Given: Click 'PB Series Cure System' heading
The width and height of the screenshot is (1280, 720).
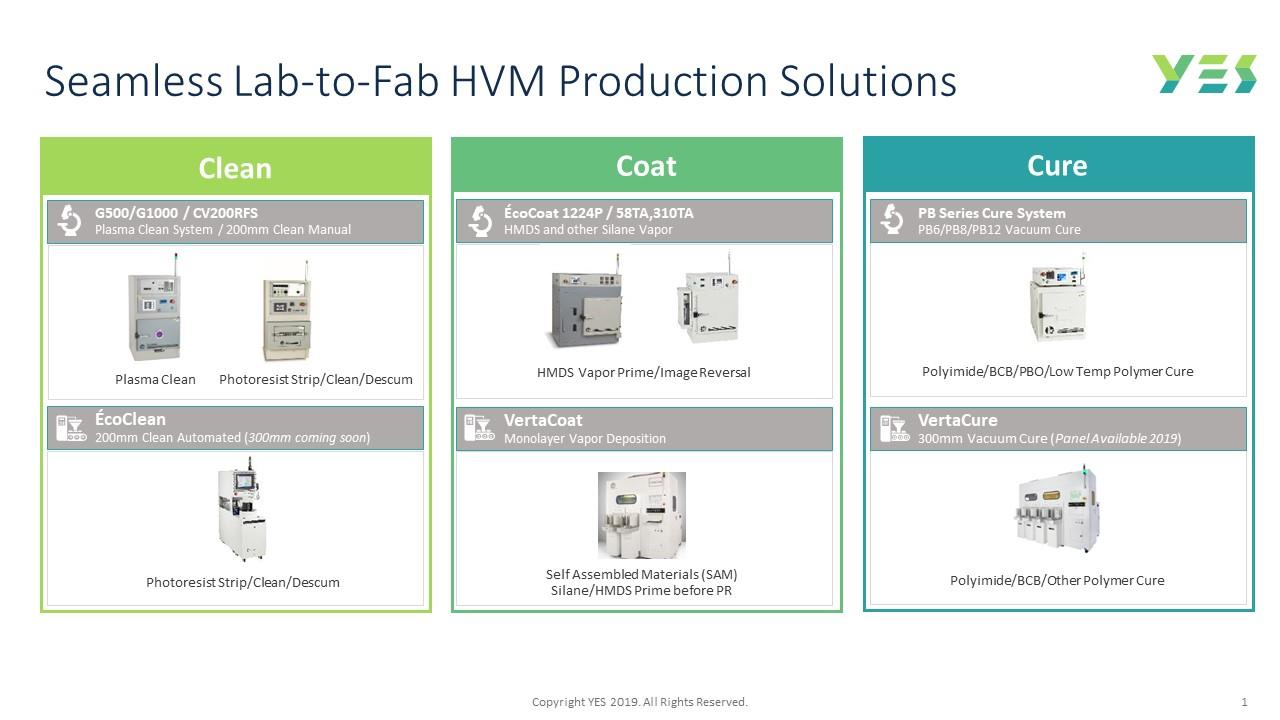Looking at the screenshot, I should pos(992,213).
